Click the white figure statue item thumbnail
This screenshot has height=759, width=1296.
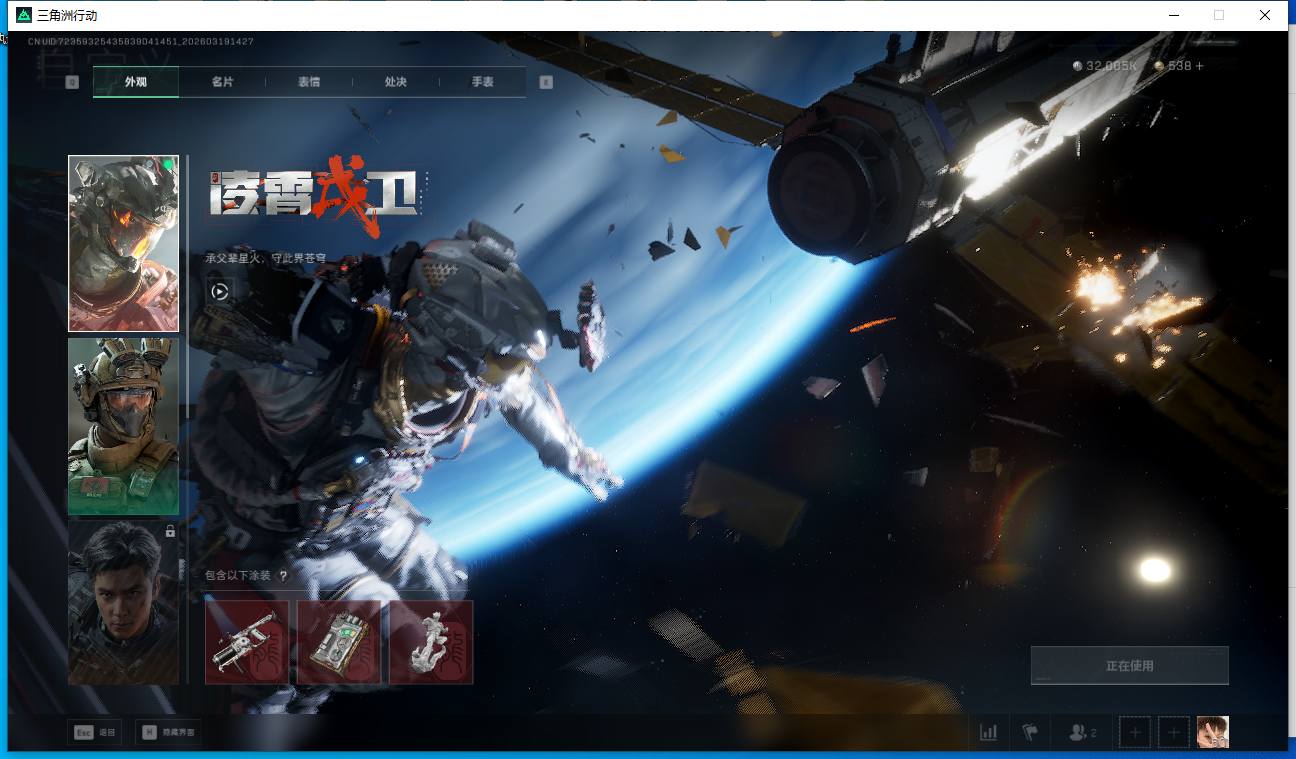point(431,642)
